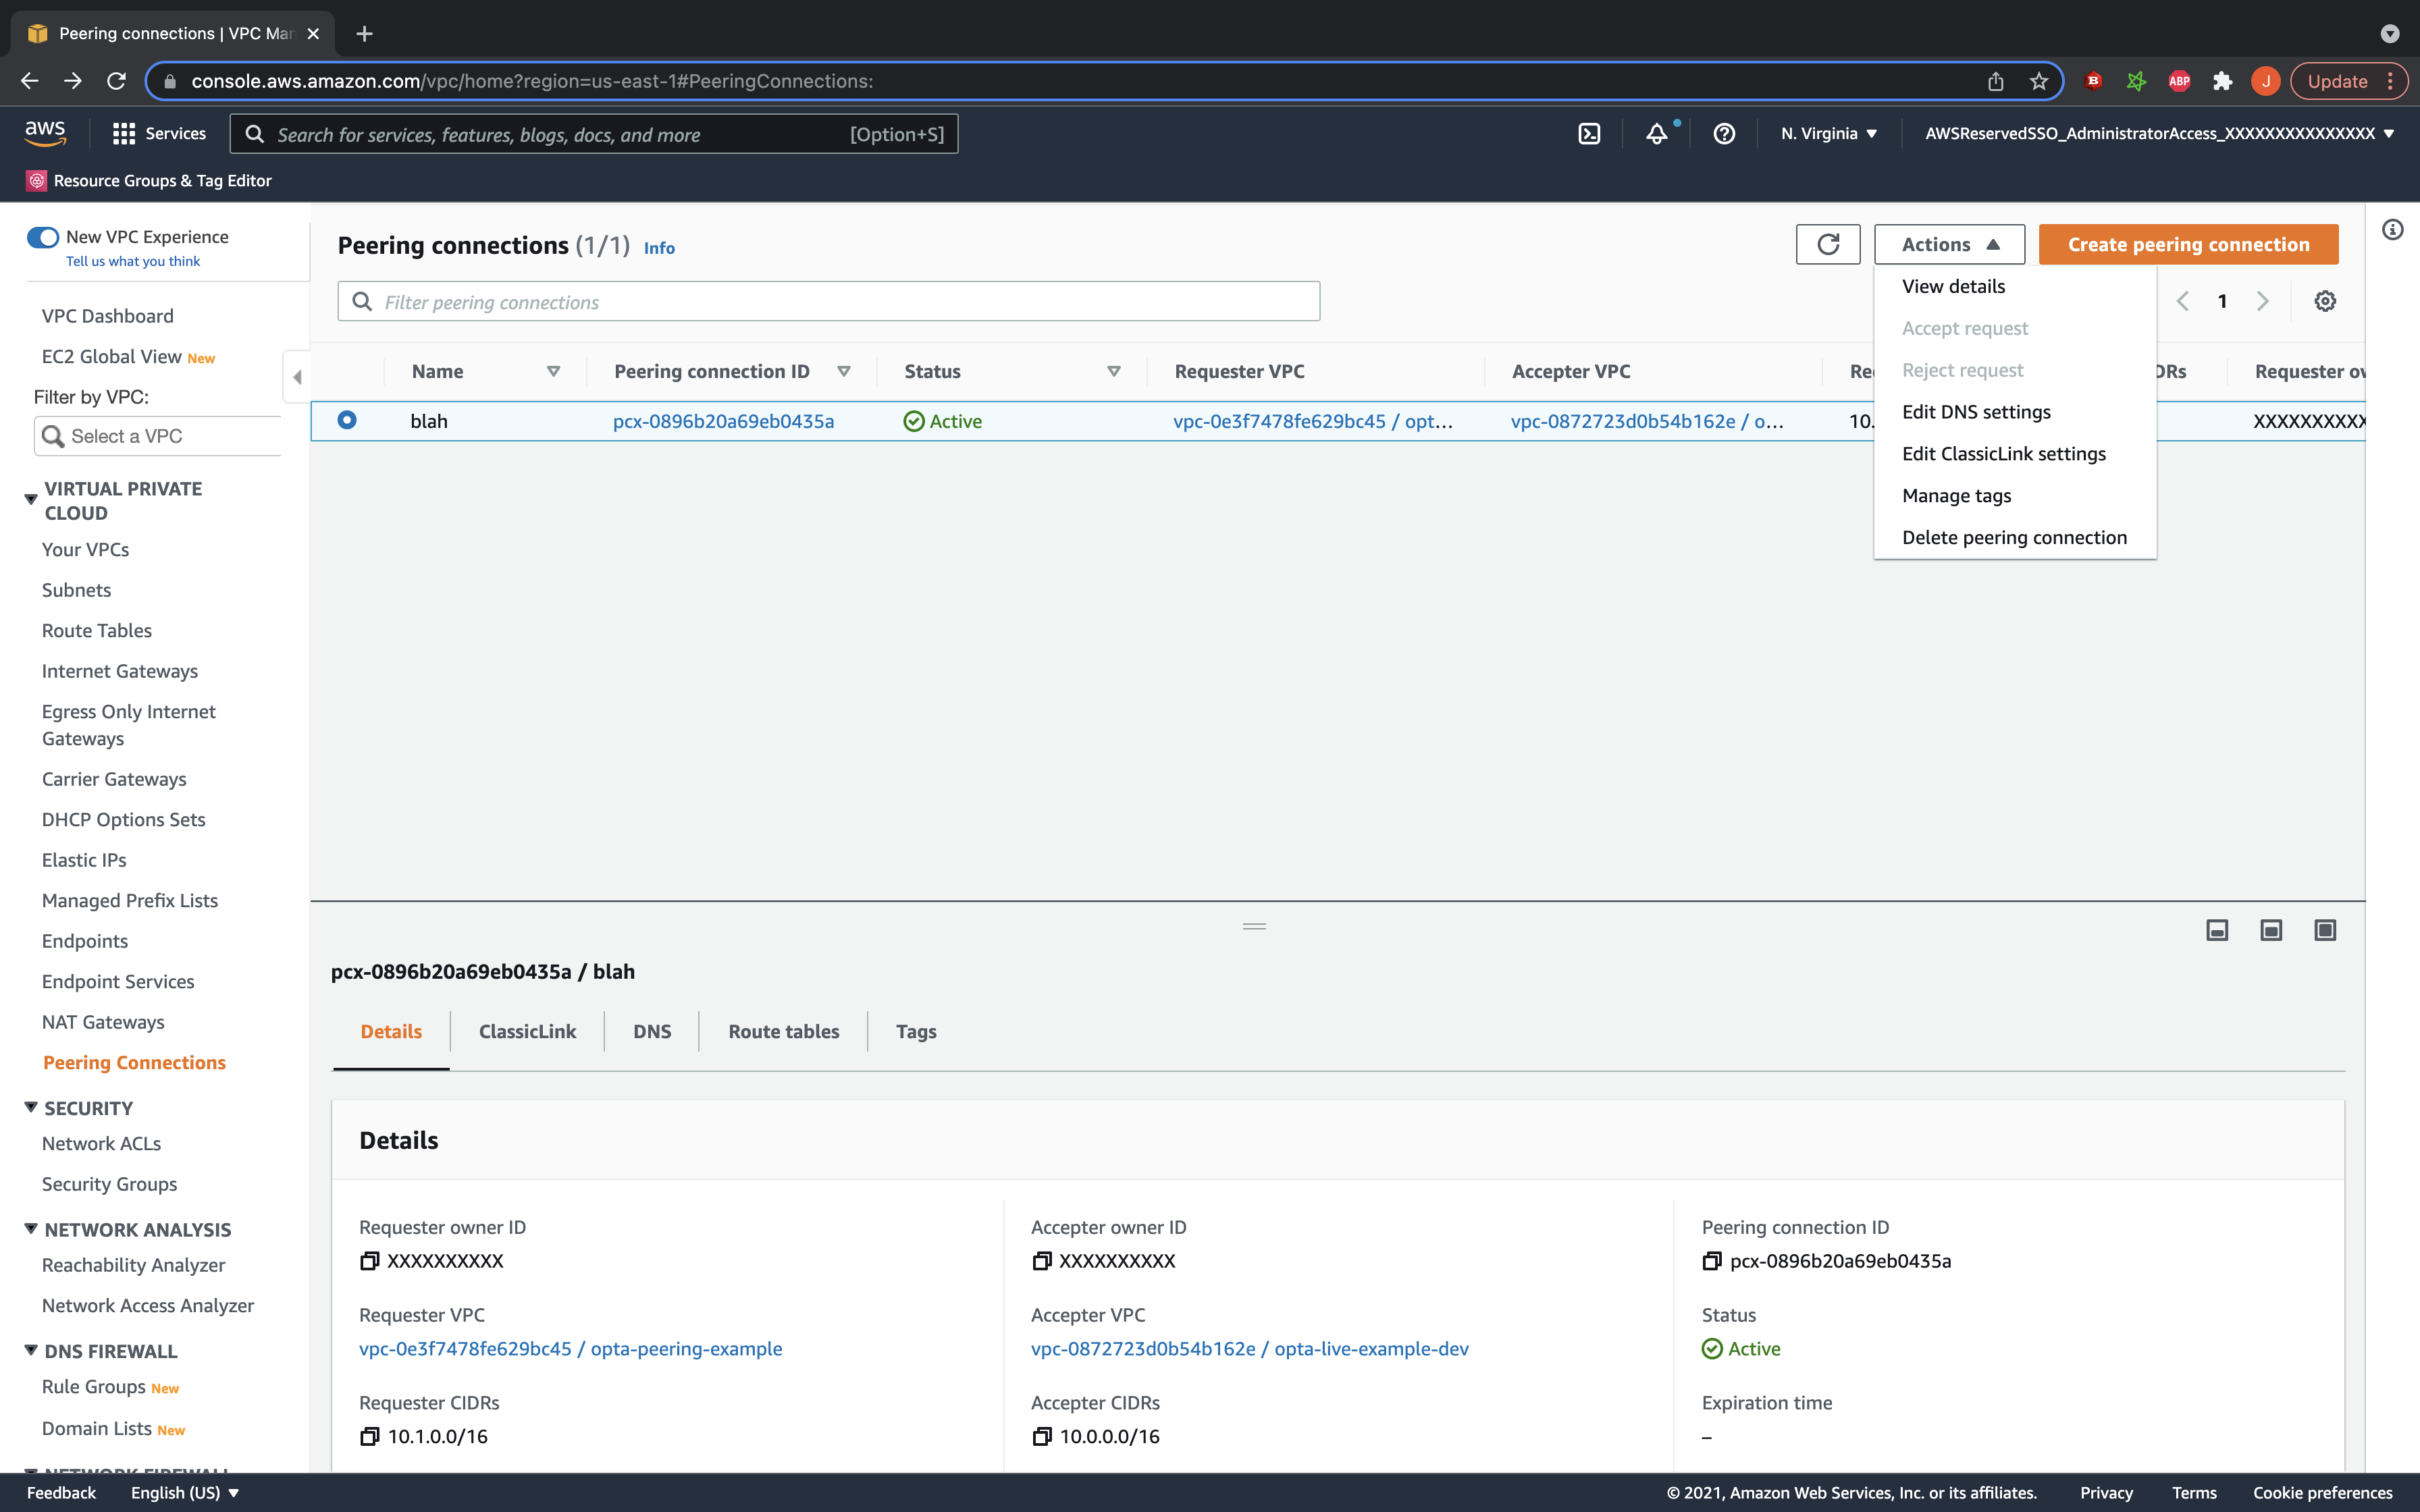Open the pcx-0896b20a69eb0435a link in table

[x=723, y=421]
